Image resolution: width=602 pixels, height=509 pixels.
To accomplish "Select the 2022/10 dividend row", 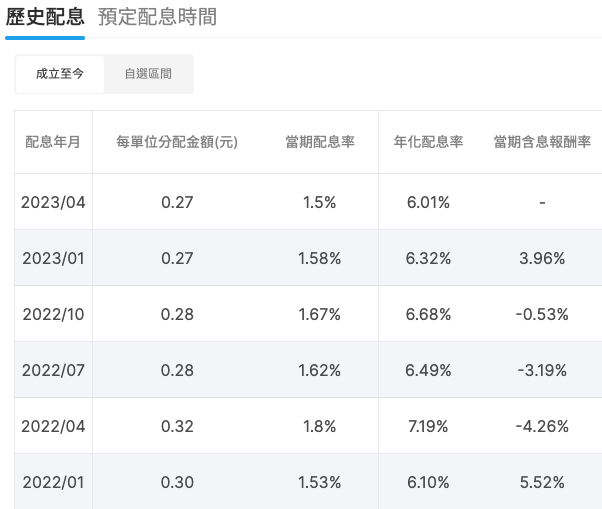I will (x=308, y=314).
